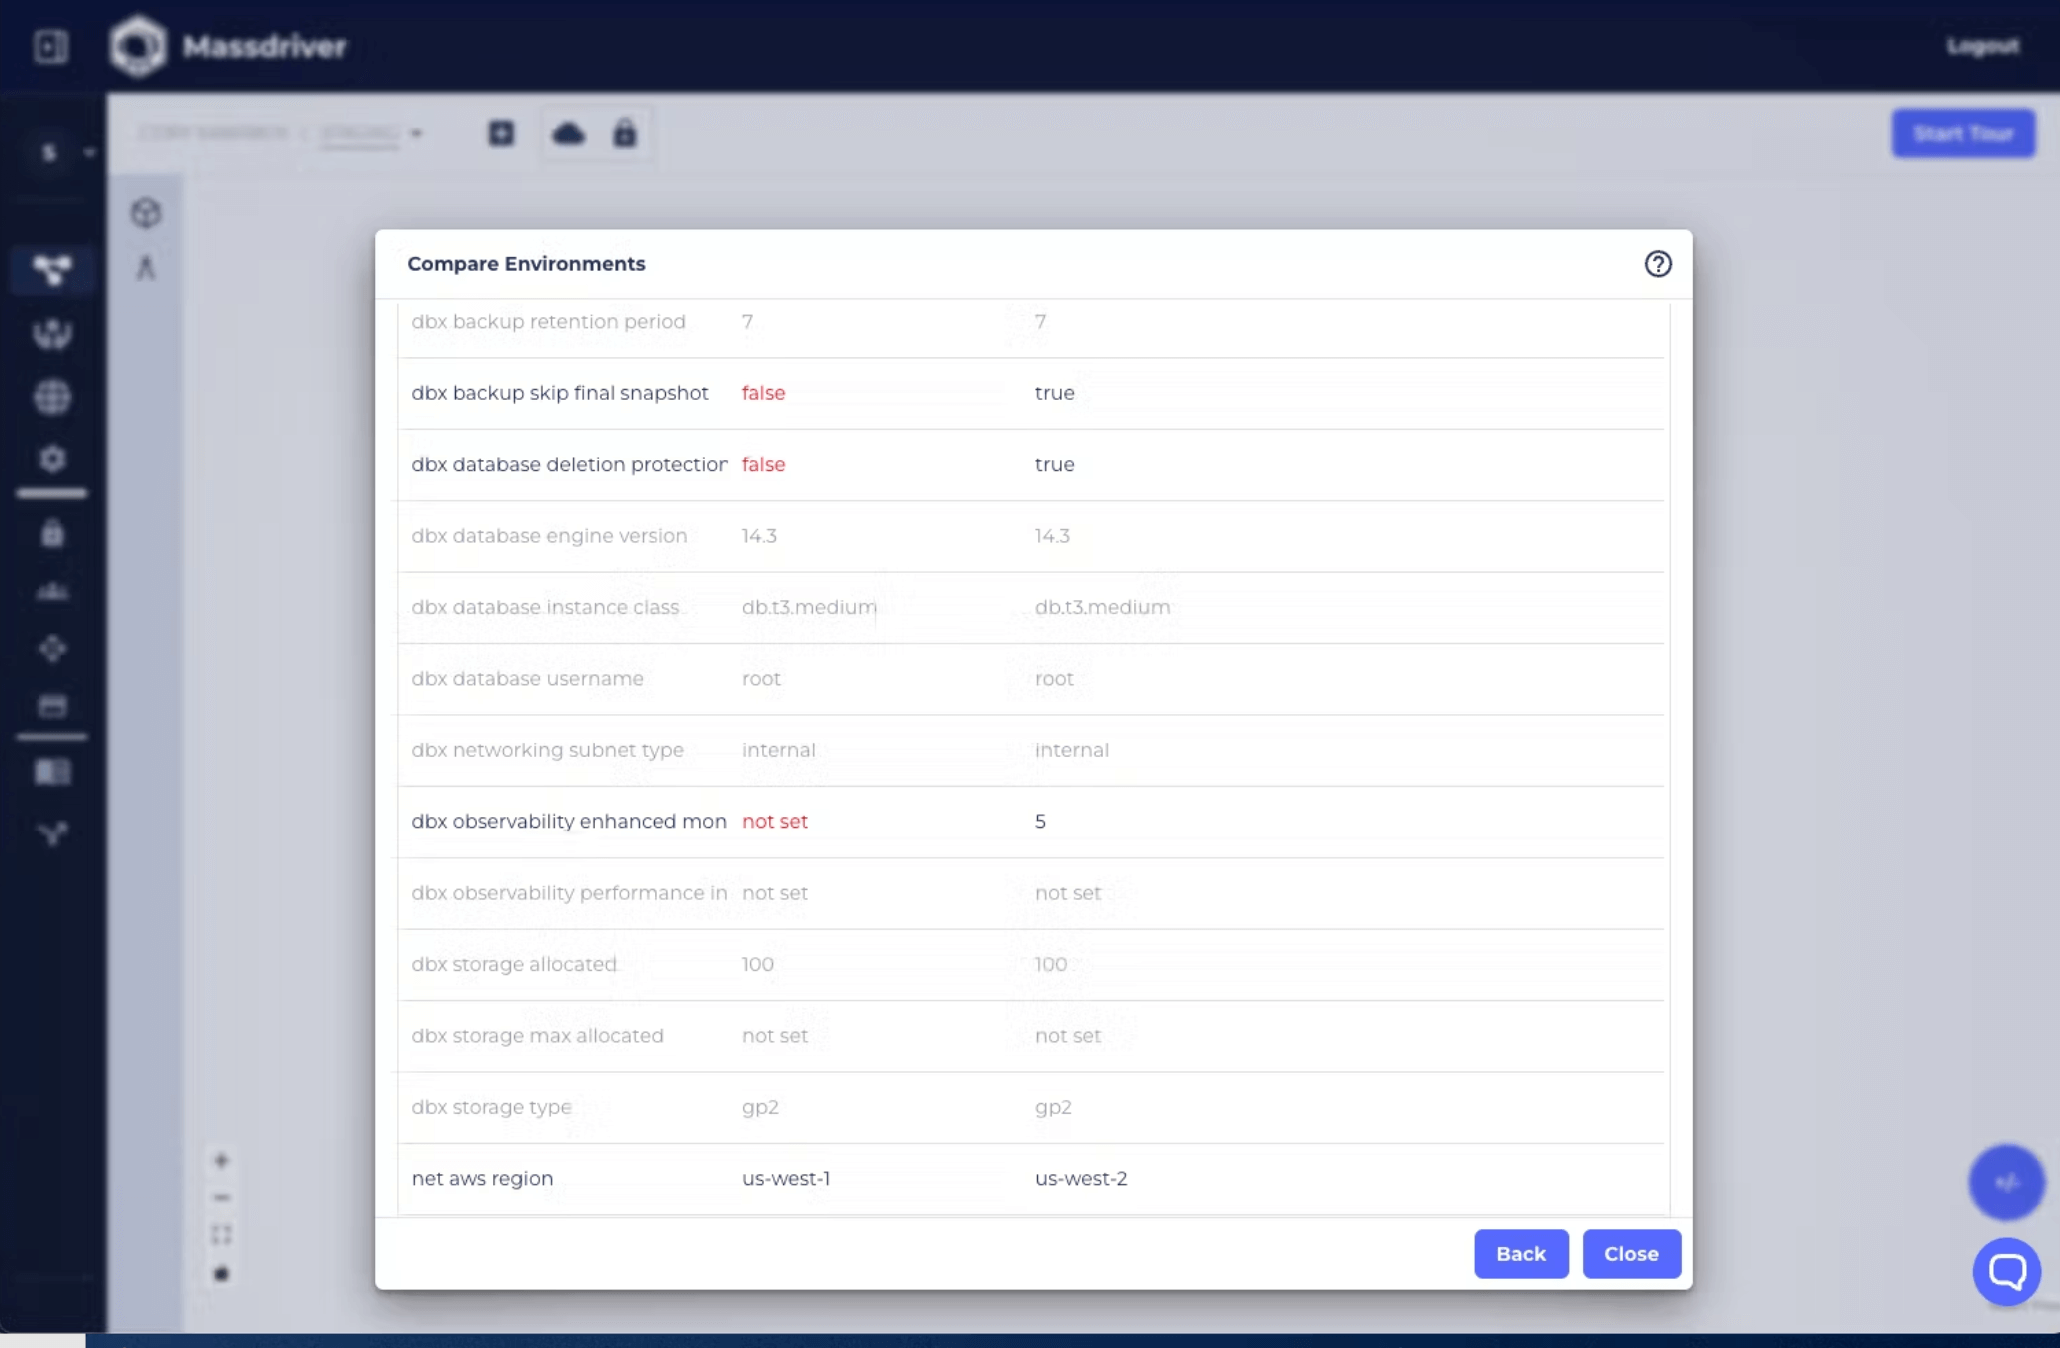Image resolution: width=2060 pixels, height=1348 pixels.
Task: Click the plus square add icon
Action: tap(501, 133)
